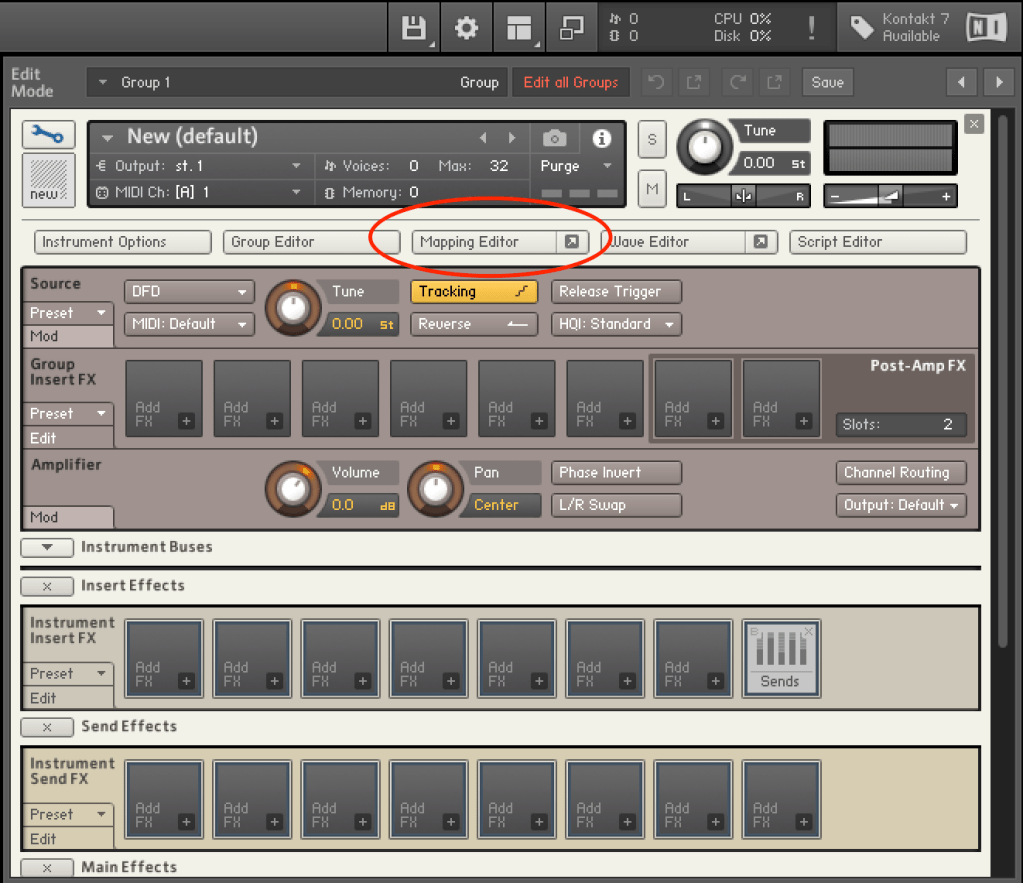
Task: Solo the instrument with S button
Action: click(x=652, y=139)
